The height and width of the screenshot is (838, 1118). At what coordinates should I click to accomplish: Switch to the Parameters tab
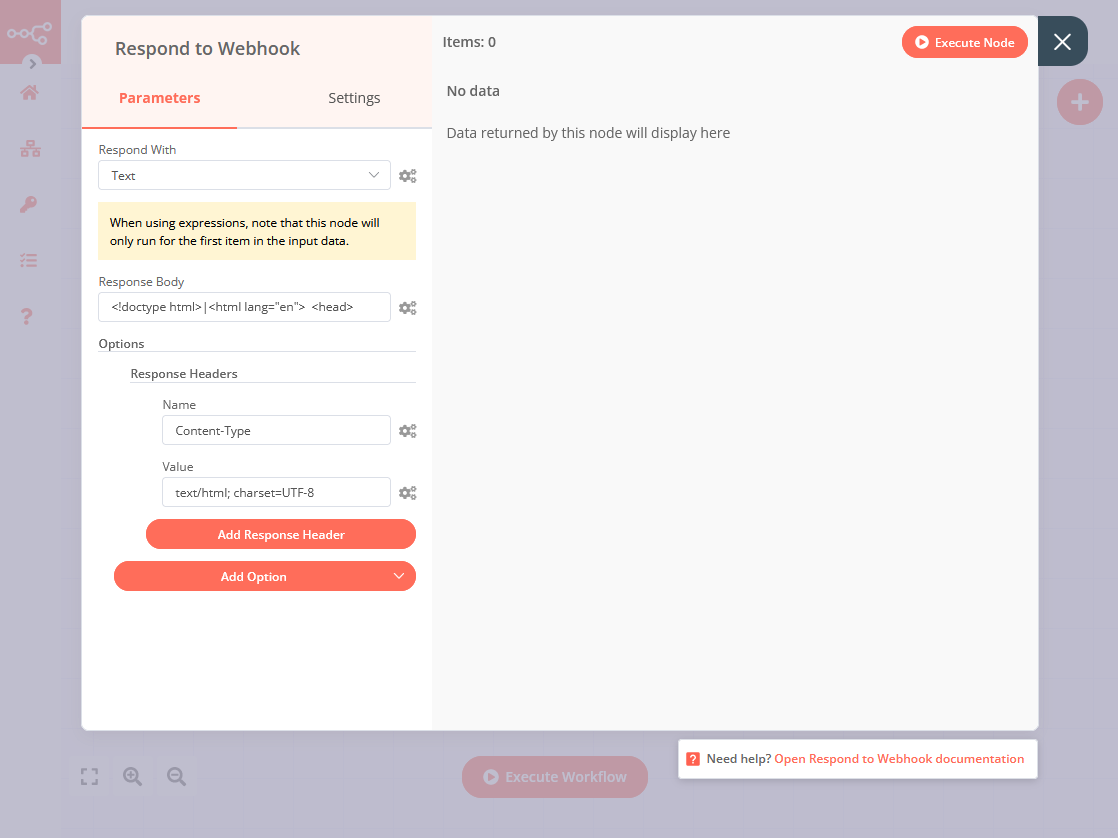(159, 98)
